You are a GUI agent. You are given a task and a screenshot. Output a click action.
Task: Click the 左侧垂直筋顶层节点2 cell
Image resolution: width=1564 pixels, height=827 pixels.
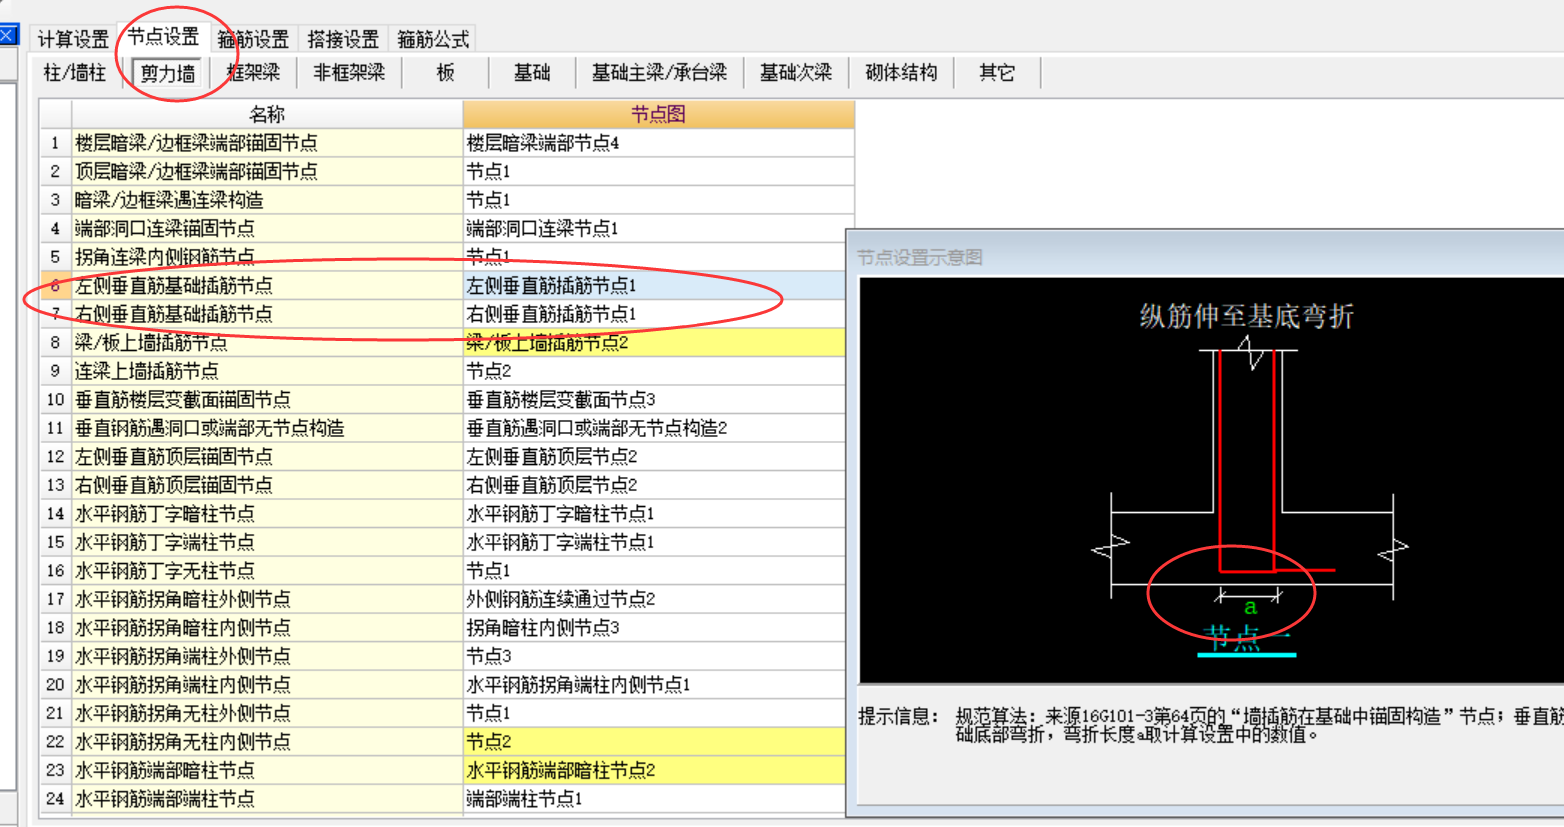click(654, 456)
